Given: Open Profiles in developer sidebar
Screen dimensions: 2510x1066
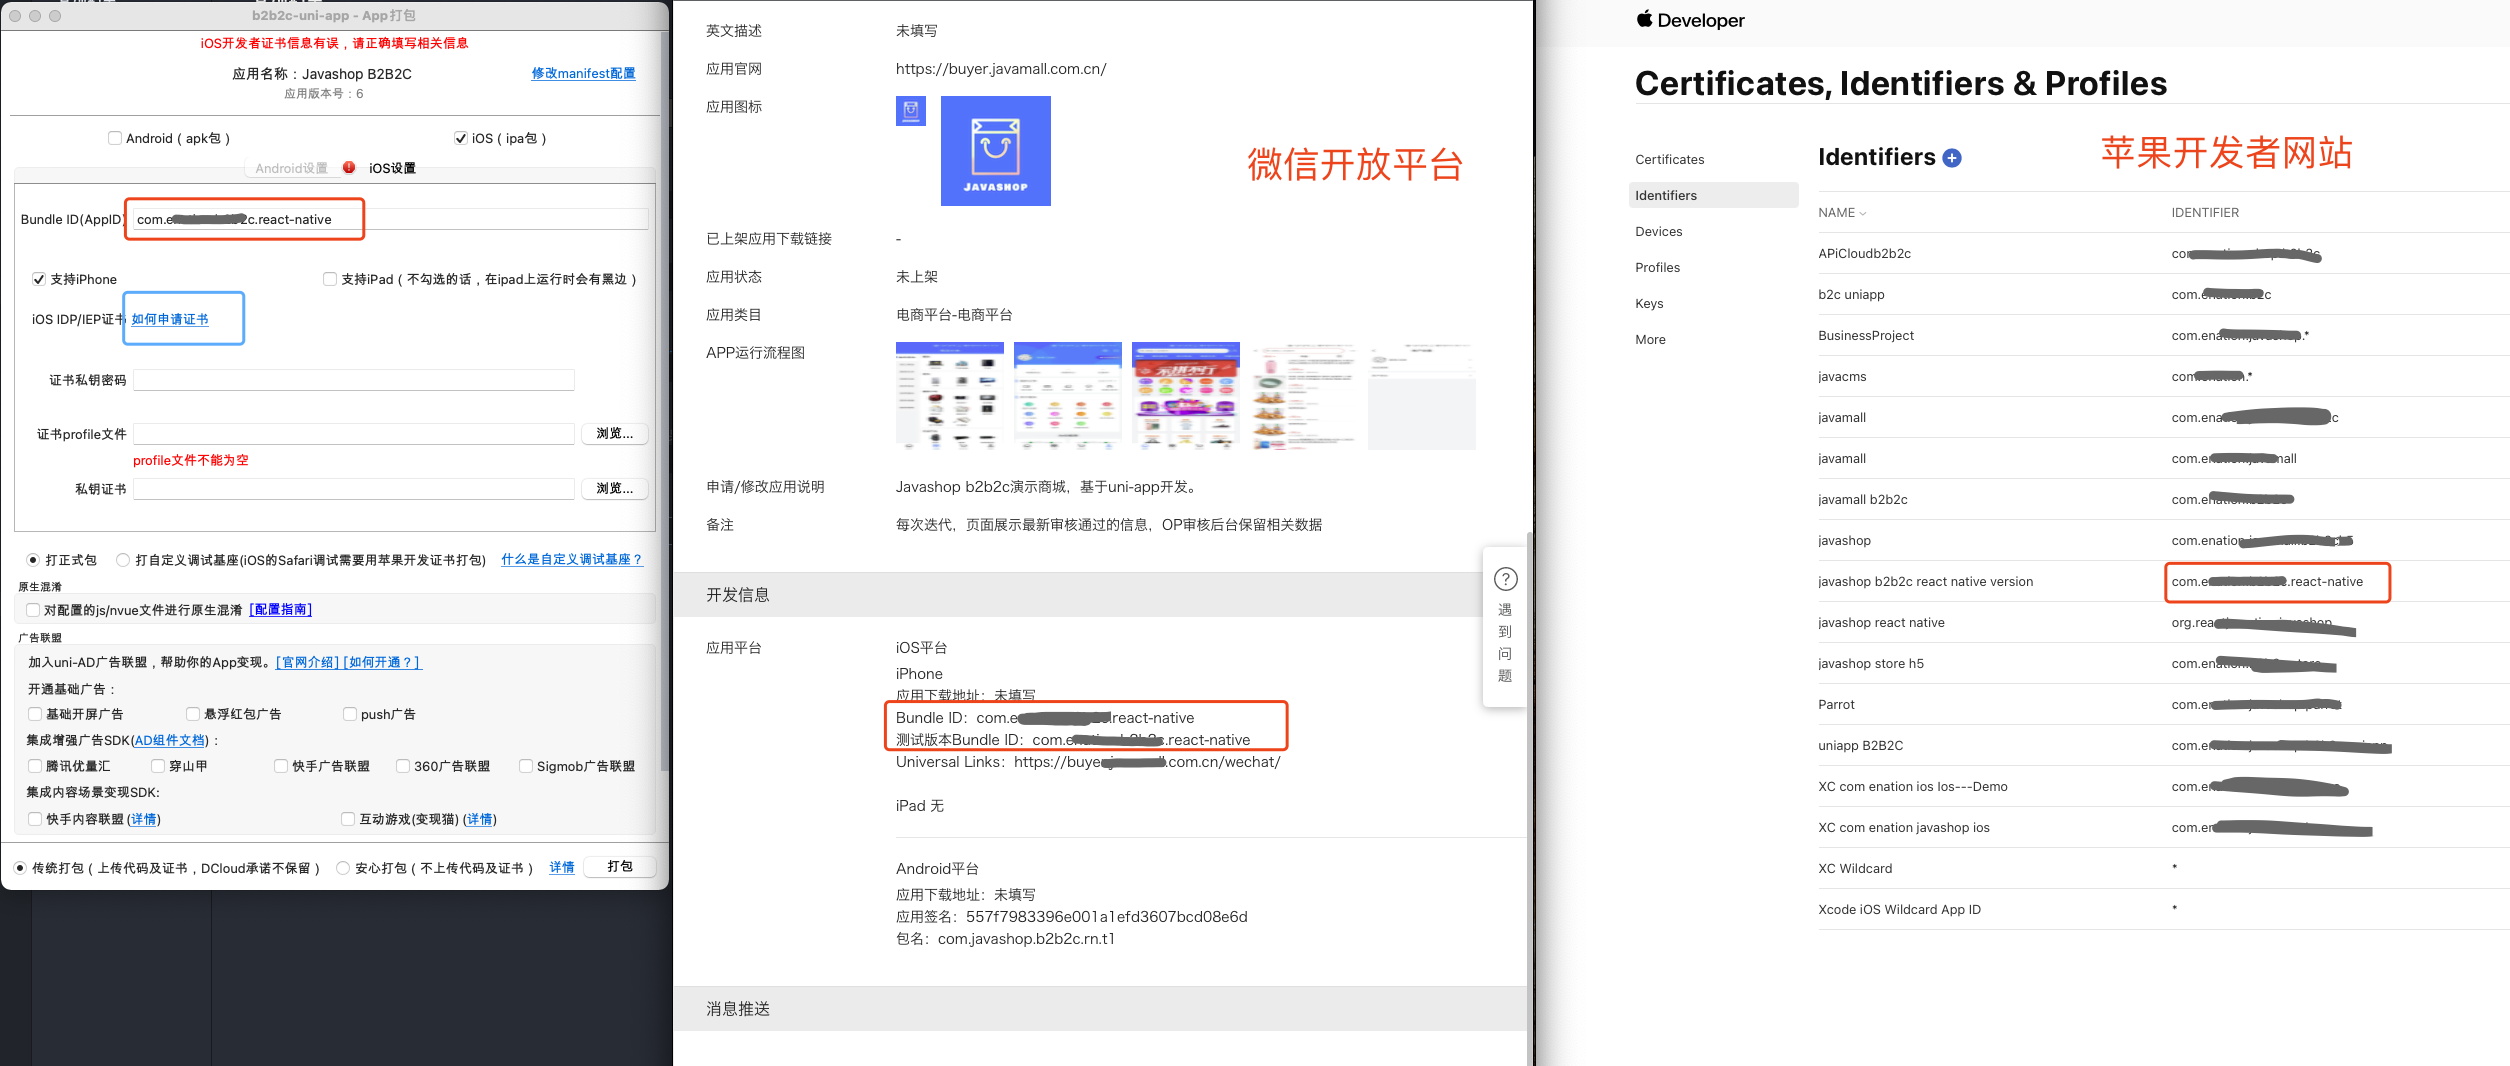Looking at the screenshot, I should coord(1657,267).
